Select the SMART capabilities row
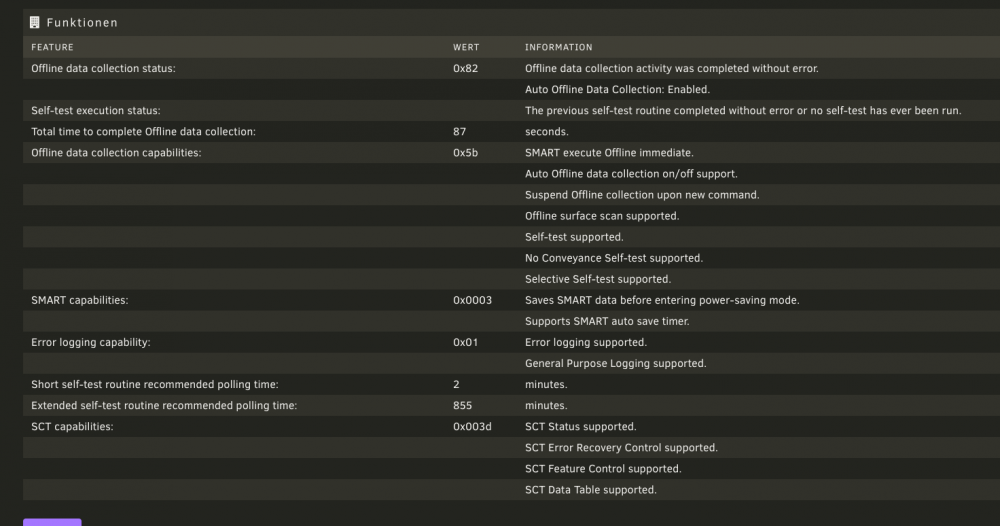The height and width of the screenshot is (526, 1000). click(x=511, y=300)
